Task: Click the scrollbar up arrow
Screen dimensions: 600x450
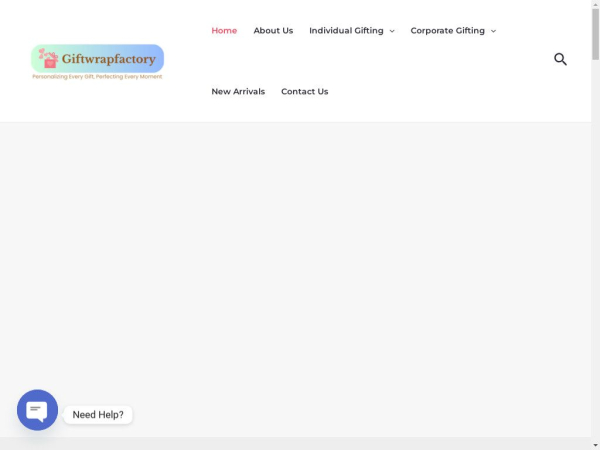Action: (x=595, y=3)
